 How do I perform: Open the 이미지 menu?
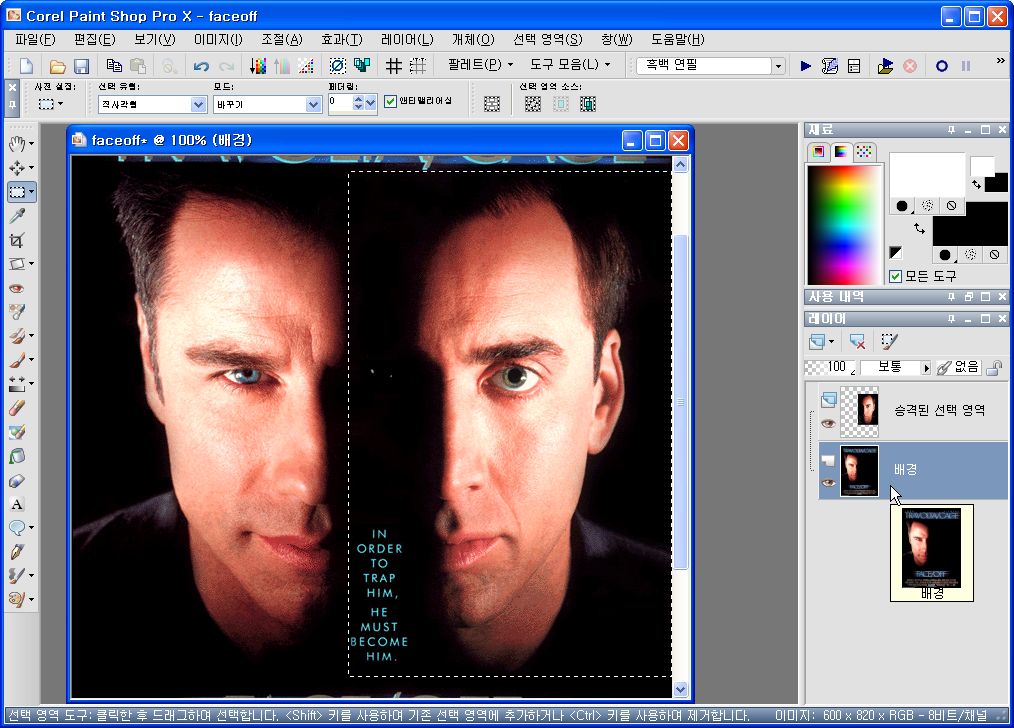pyautogui.click(x=218, y=39)
